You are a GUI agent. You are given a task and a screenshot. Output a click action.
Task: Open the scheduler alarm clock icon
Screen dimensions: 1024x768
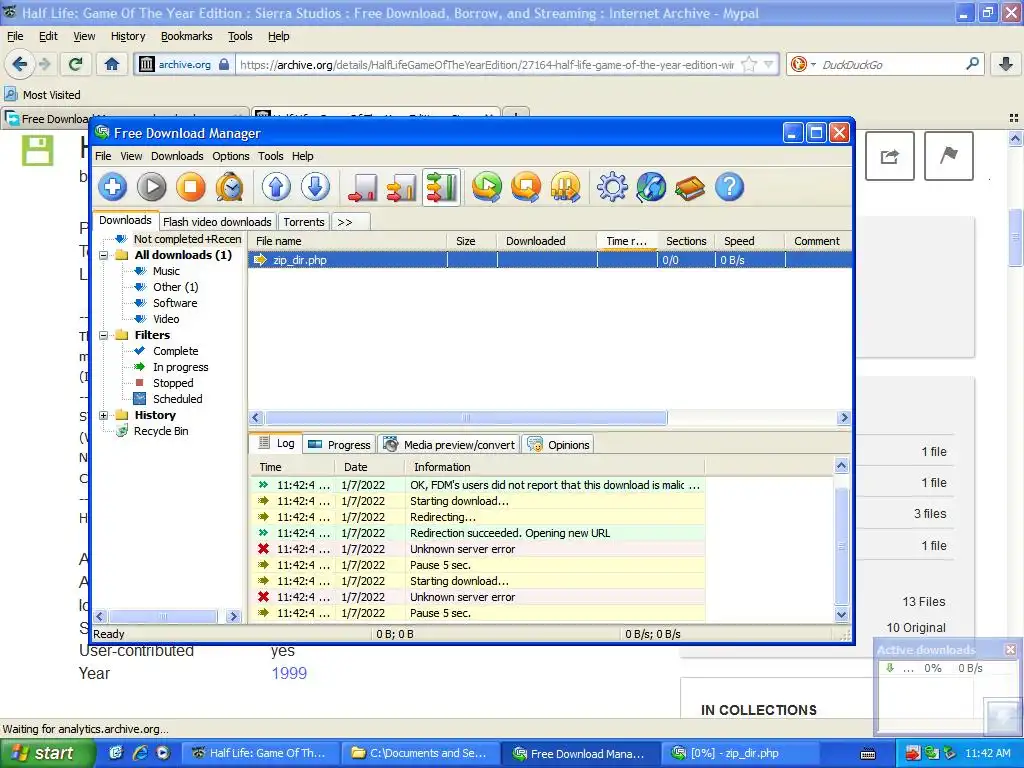tap(230, 187)
